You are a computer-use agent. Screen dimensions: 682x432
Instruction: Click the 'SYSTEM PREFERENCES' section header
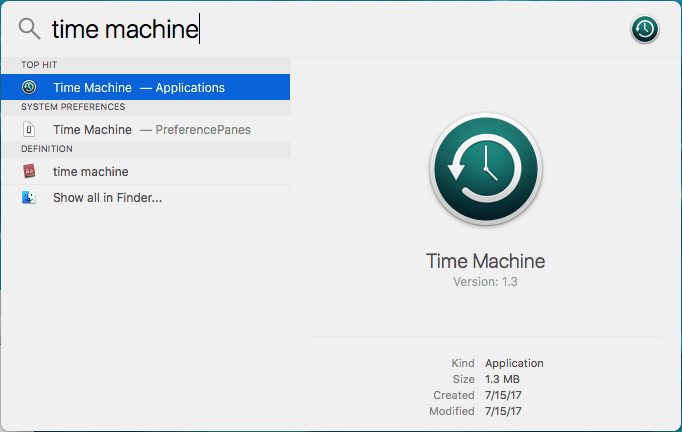tap(73, 107)
